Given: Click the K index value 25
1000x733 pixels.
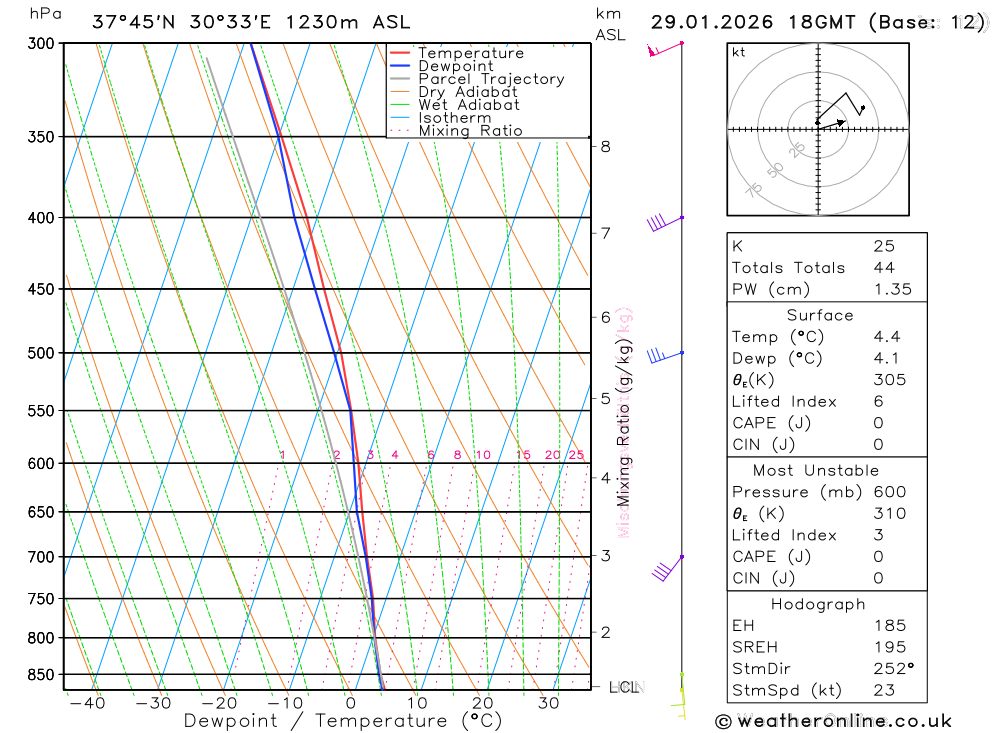Looking at the screenshot, I should (884, 246).
